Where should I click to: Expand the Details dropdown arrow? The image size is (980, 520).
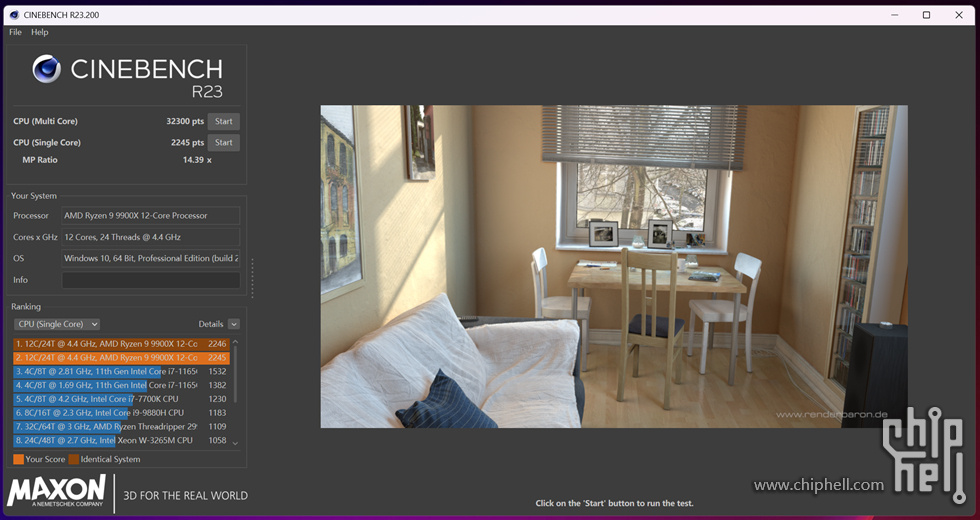[x=234, y=324]
